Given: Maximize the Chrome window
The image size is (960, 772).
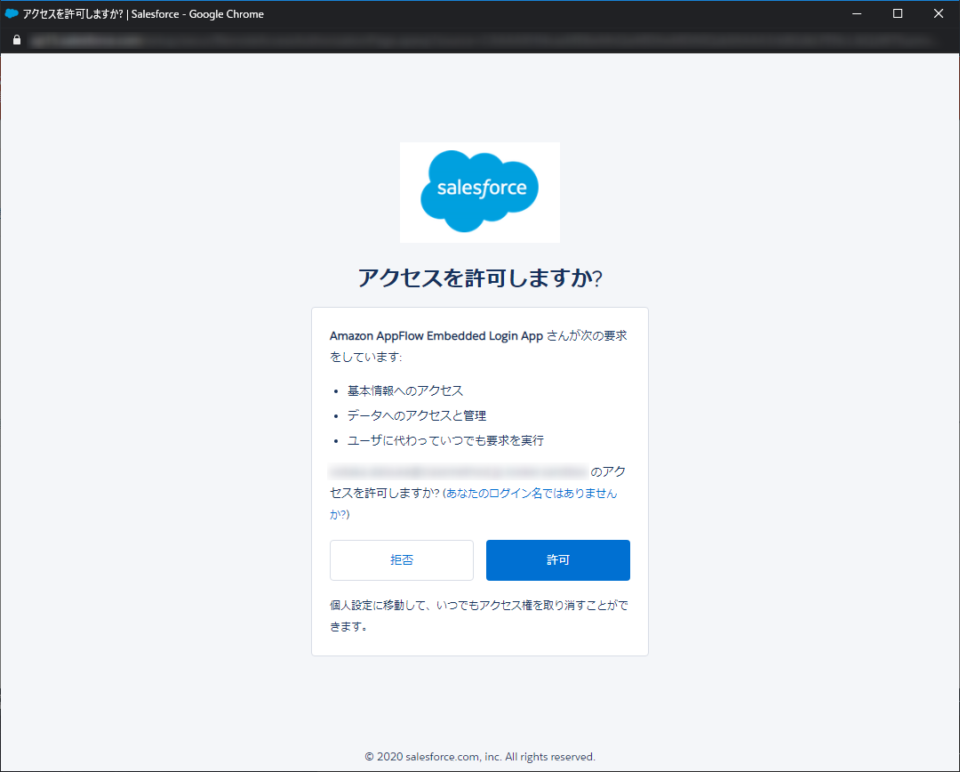Looking at the screenshot, I should [898, 13].
